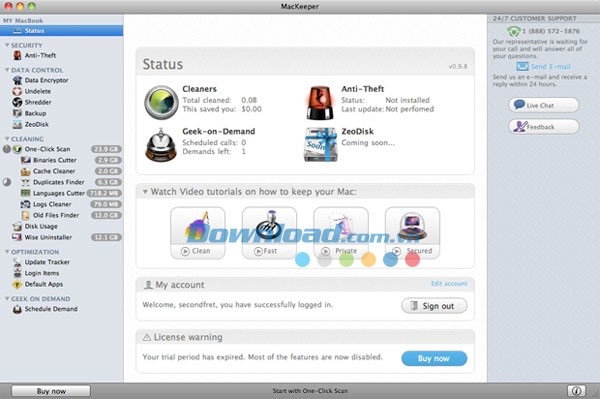Screen dimensions: 600x399
Task: Click the Secured tutorial thumbnail image
Action: tap(412, 227)
